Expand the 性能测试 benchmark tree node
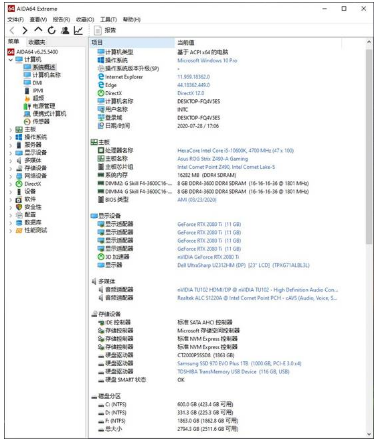The height and width of the screenshot is (443, 378). [x=11, y=230]
